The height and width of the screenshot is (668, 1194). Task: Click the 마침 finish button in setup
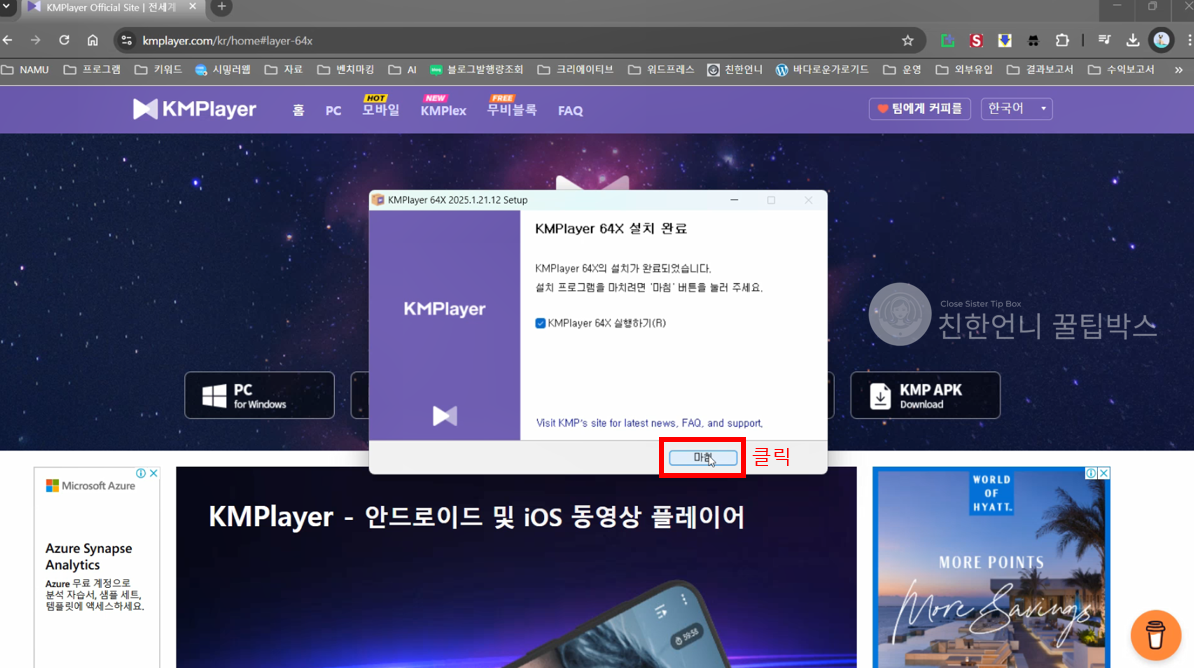click(x=703, y=458)
